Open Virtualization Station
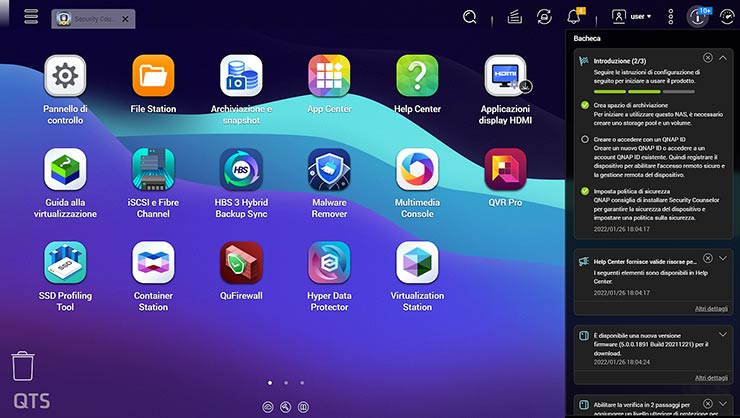The height and width of the screenshot is (418, 740). tap(417, 263)
